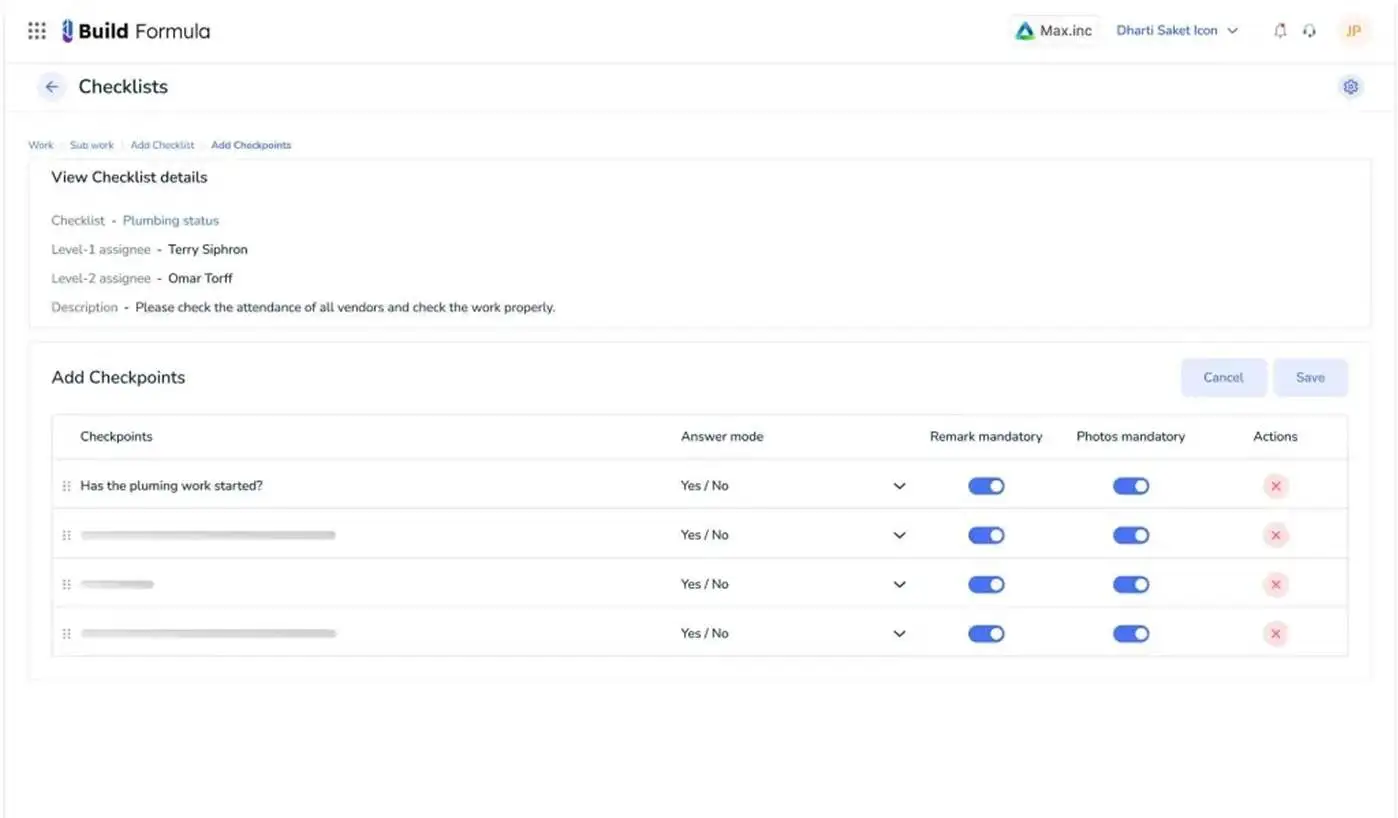Delete the 'Has the pluming work started?' checkpoint

click(1275, 486)
